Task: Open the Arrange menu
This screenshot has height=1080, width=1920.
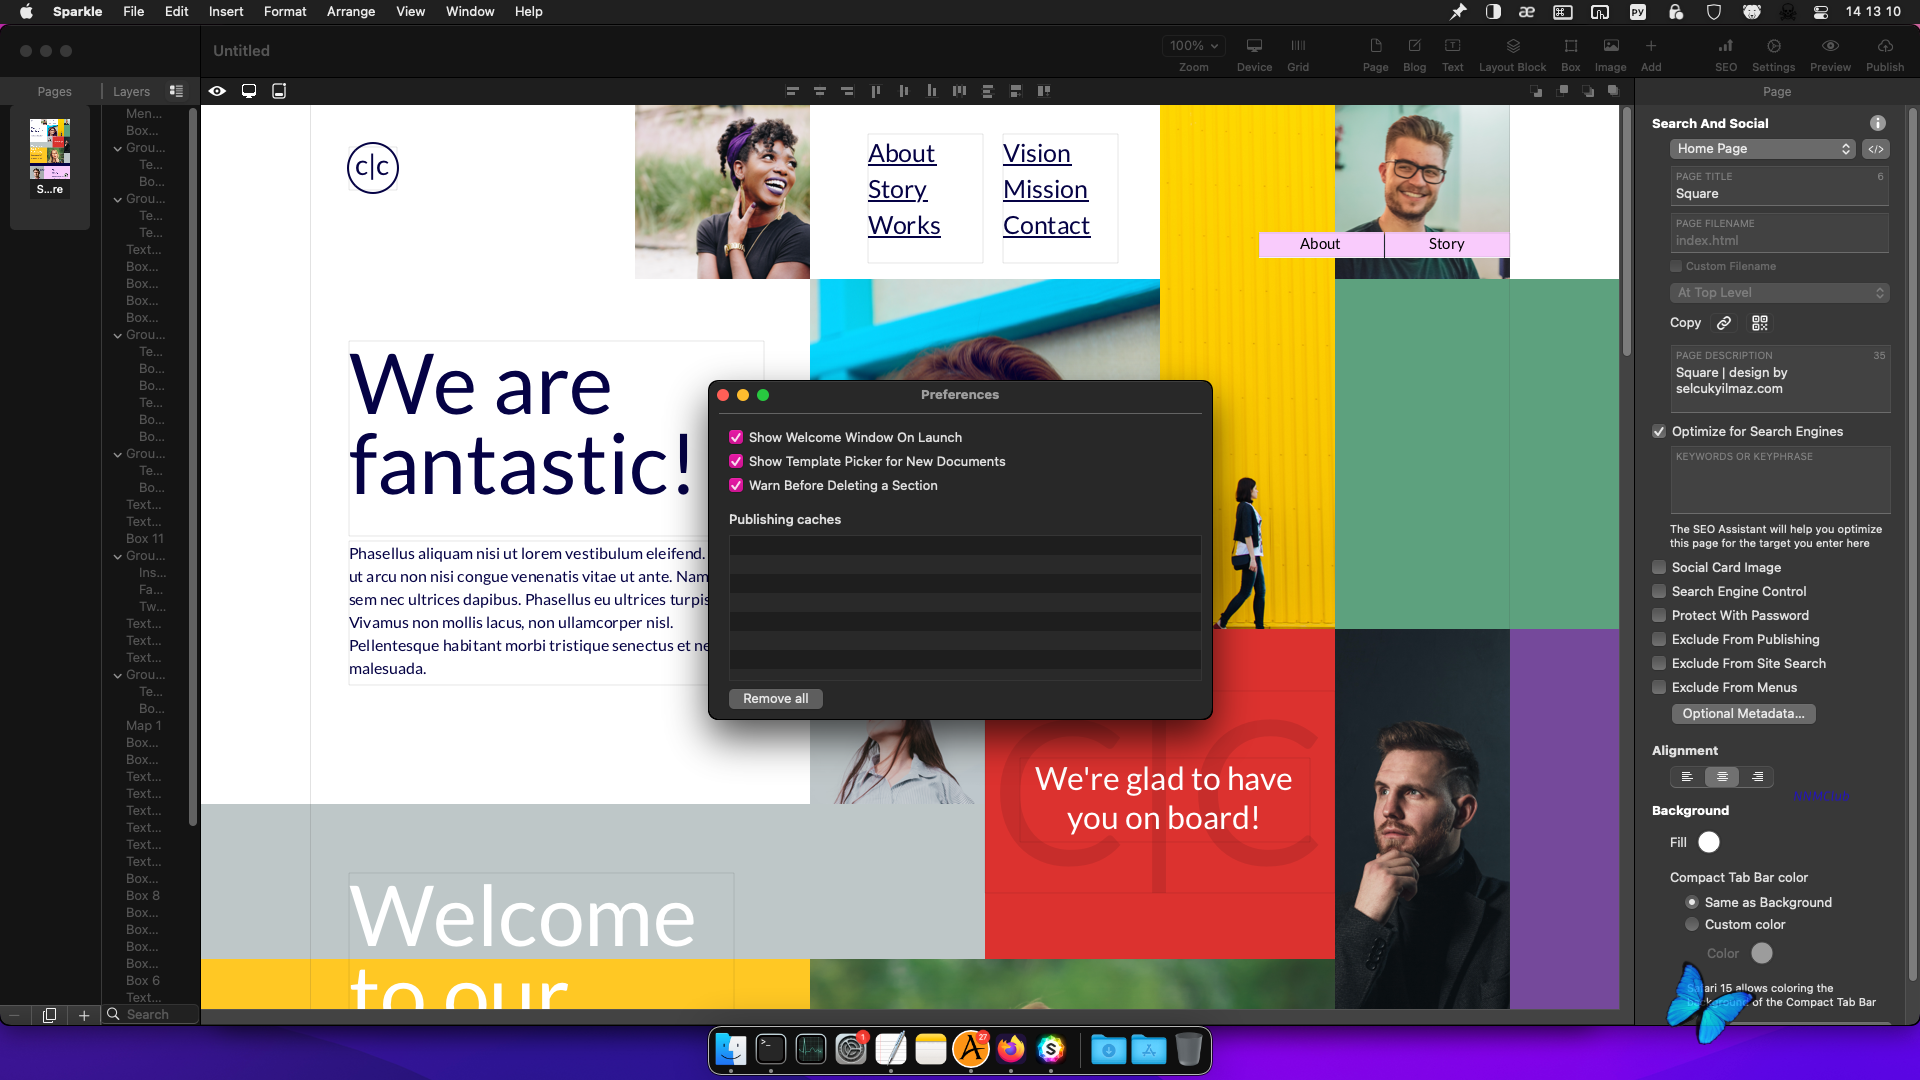Action: 351,12
